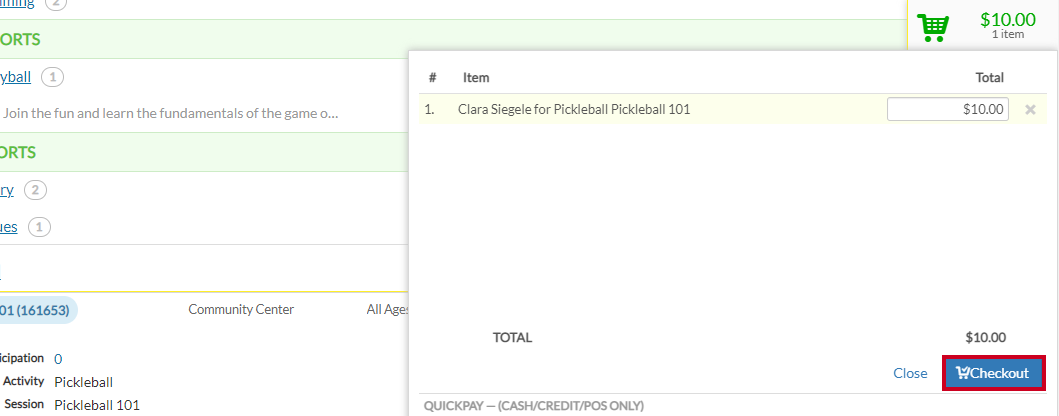Edit the $10.00 price input field

(948, 109)
